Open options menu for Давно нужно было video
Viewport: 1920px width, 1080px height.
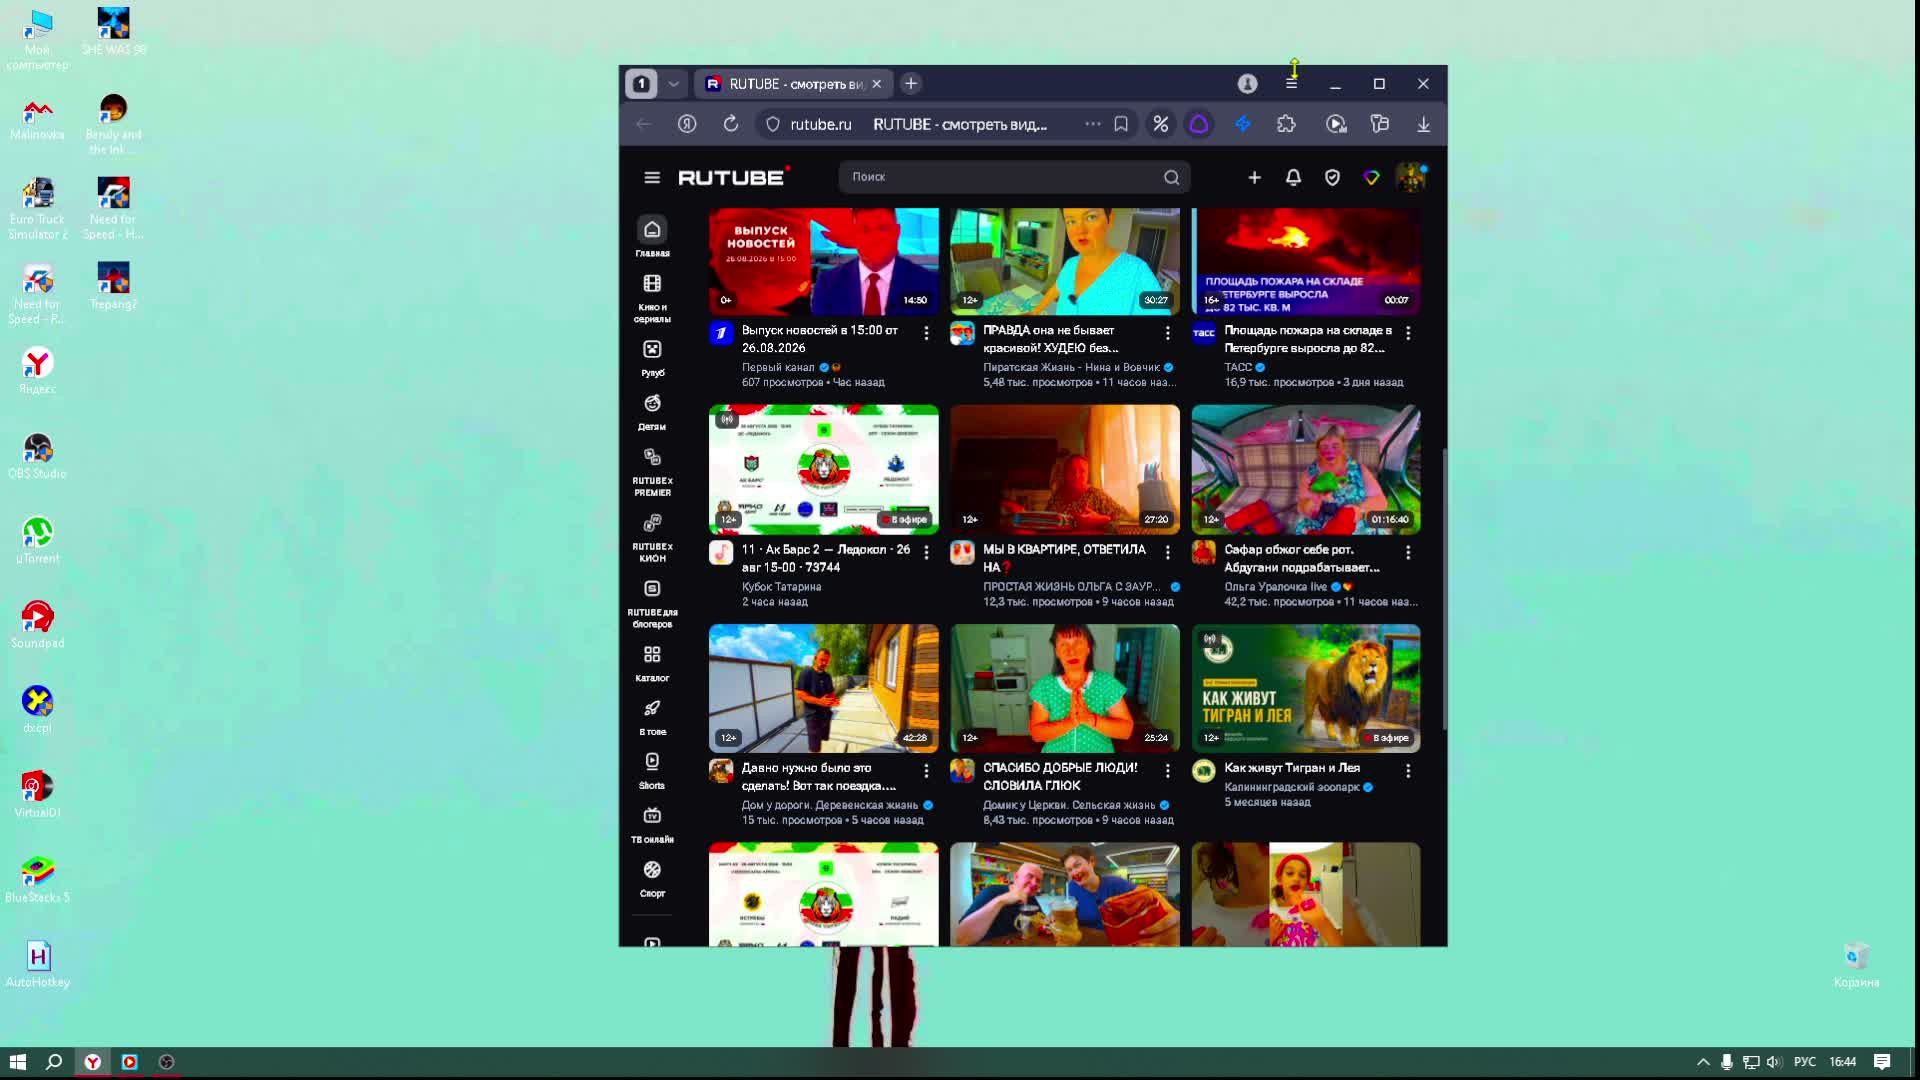[926, 770]
